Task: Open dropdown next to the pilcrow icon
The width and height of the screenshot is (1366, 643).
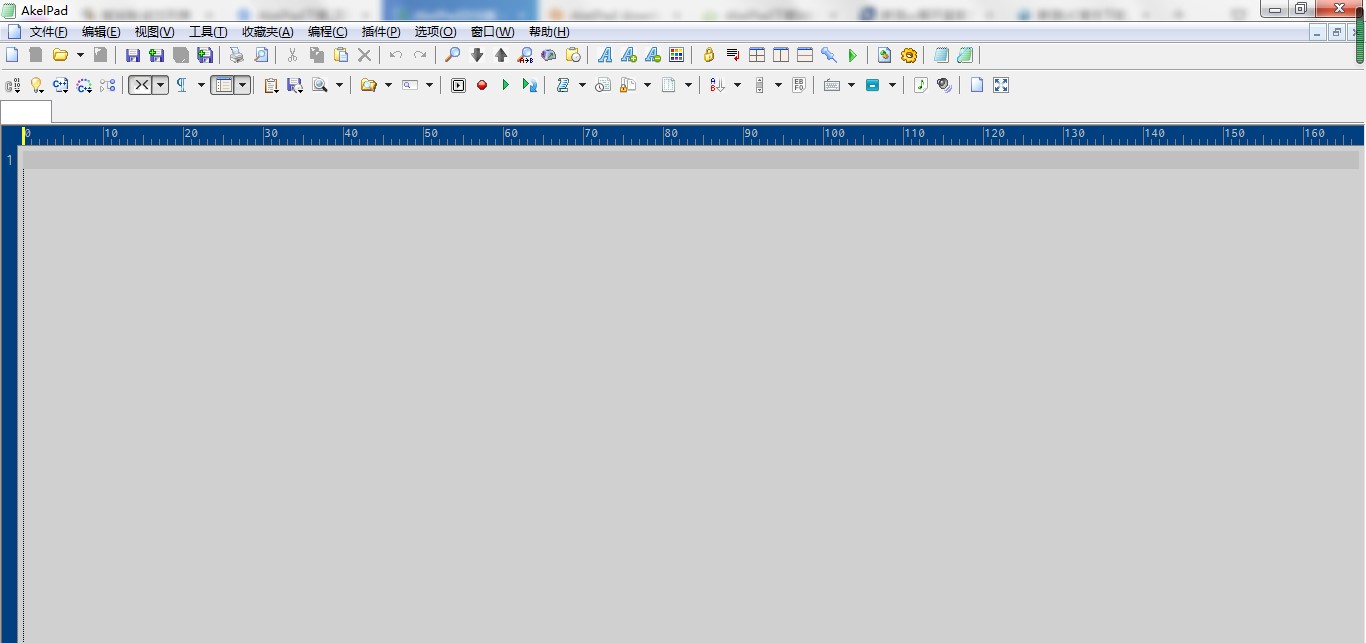Action: pyautogui.click(x=201, y=85)
